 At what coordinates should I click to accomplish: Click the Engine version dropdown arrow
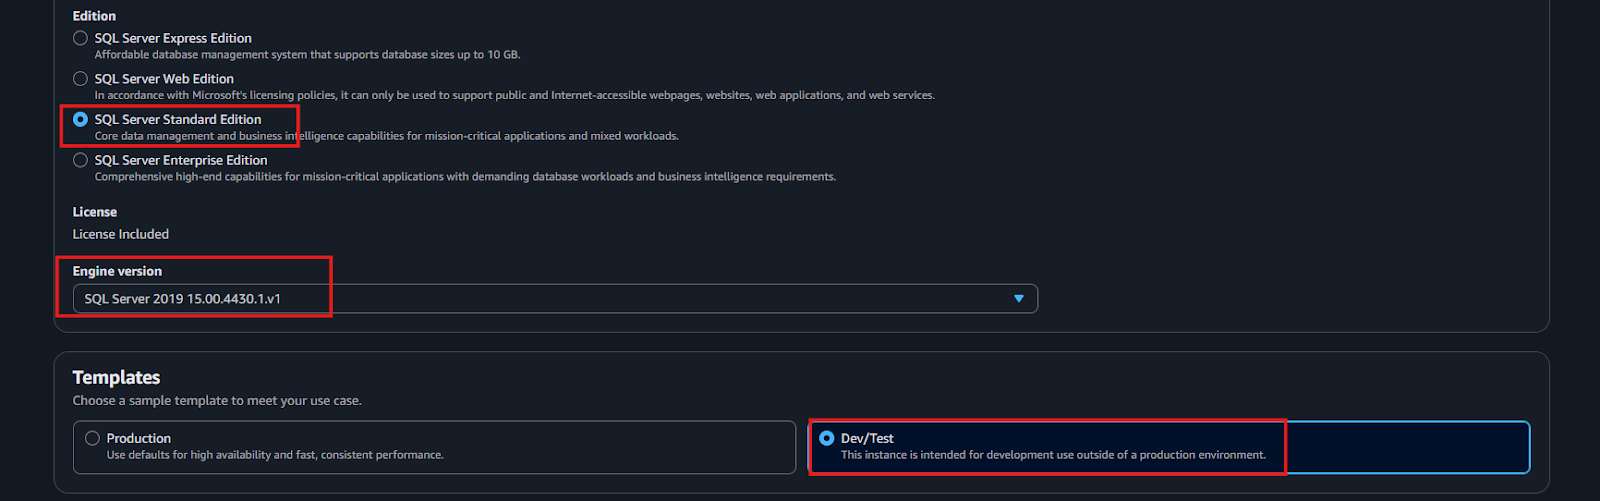[x=1018, y=299]
